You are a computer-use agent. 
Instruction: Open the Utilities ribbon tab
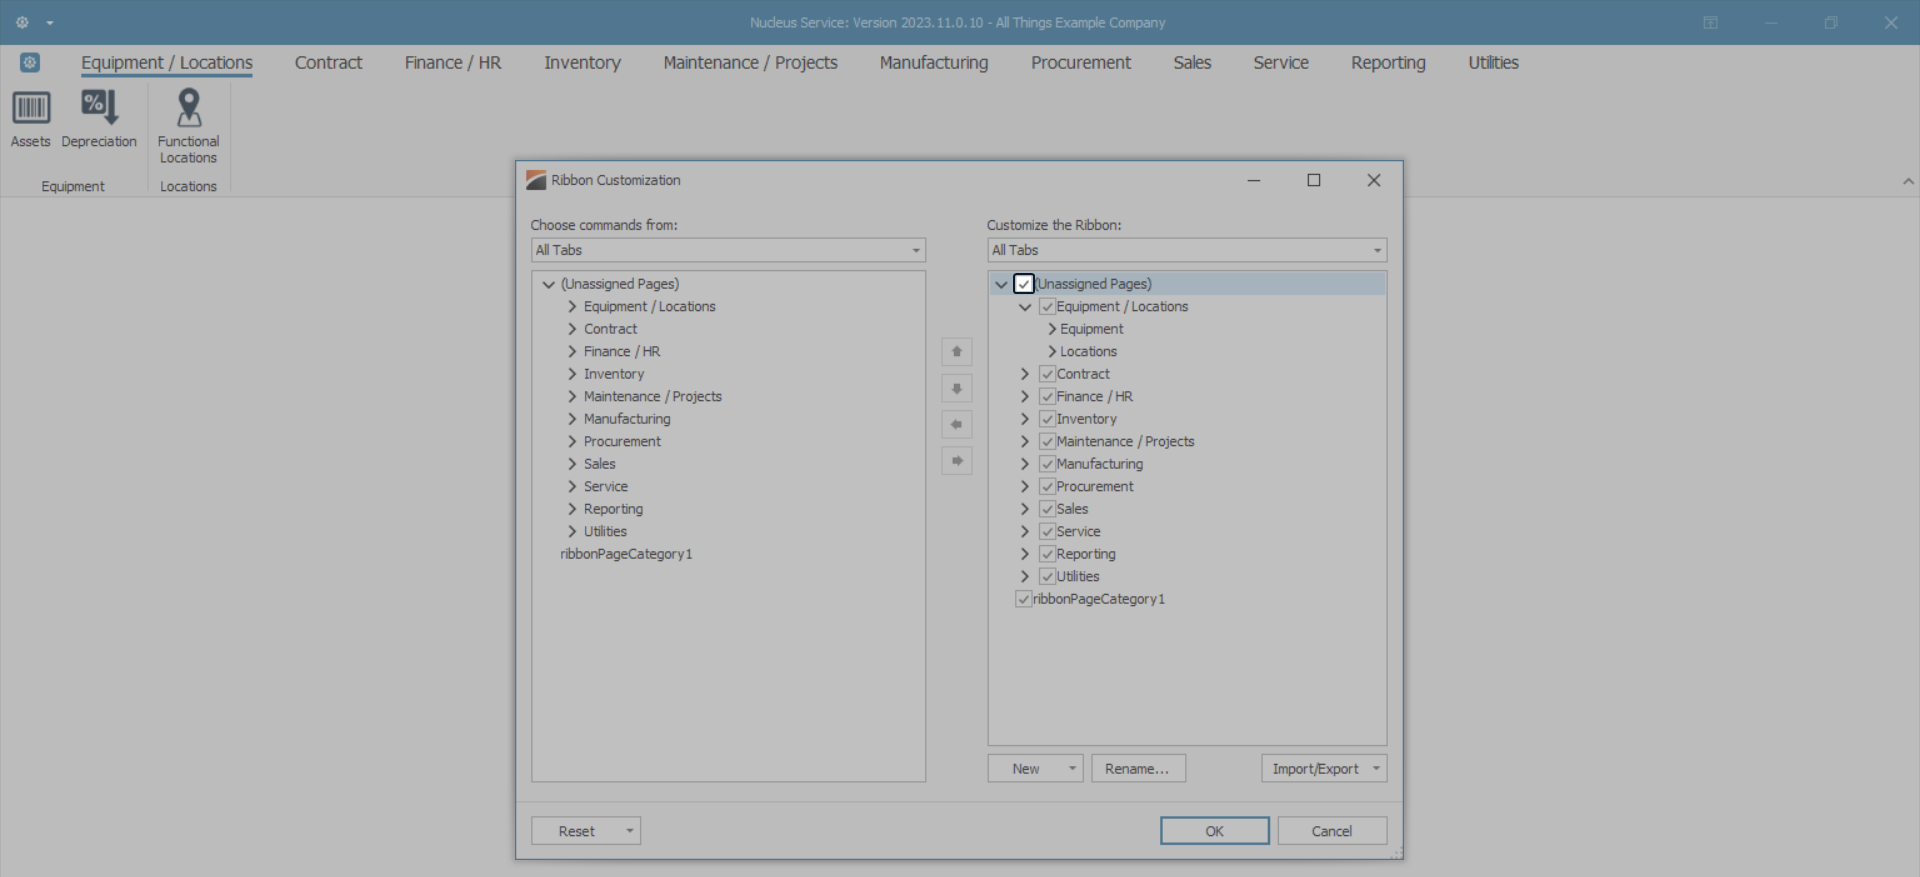click(x=1493, y=63)
